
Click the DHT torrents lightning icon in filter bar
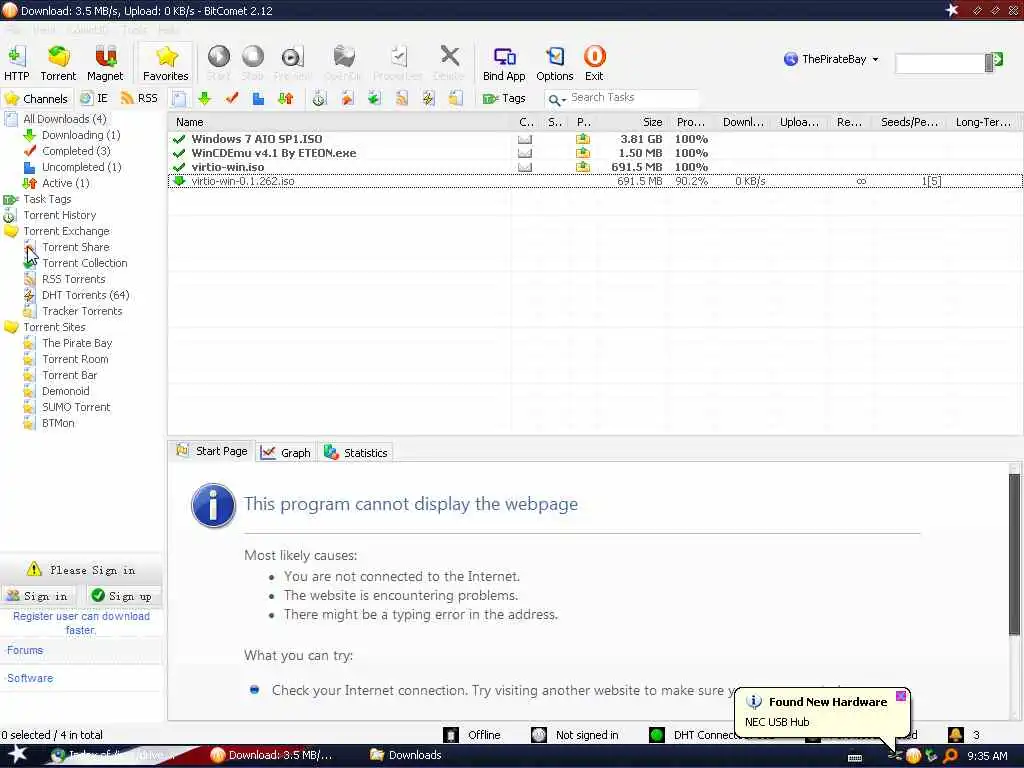(428, 99)
